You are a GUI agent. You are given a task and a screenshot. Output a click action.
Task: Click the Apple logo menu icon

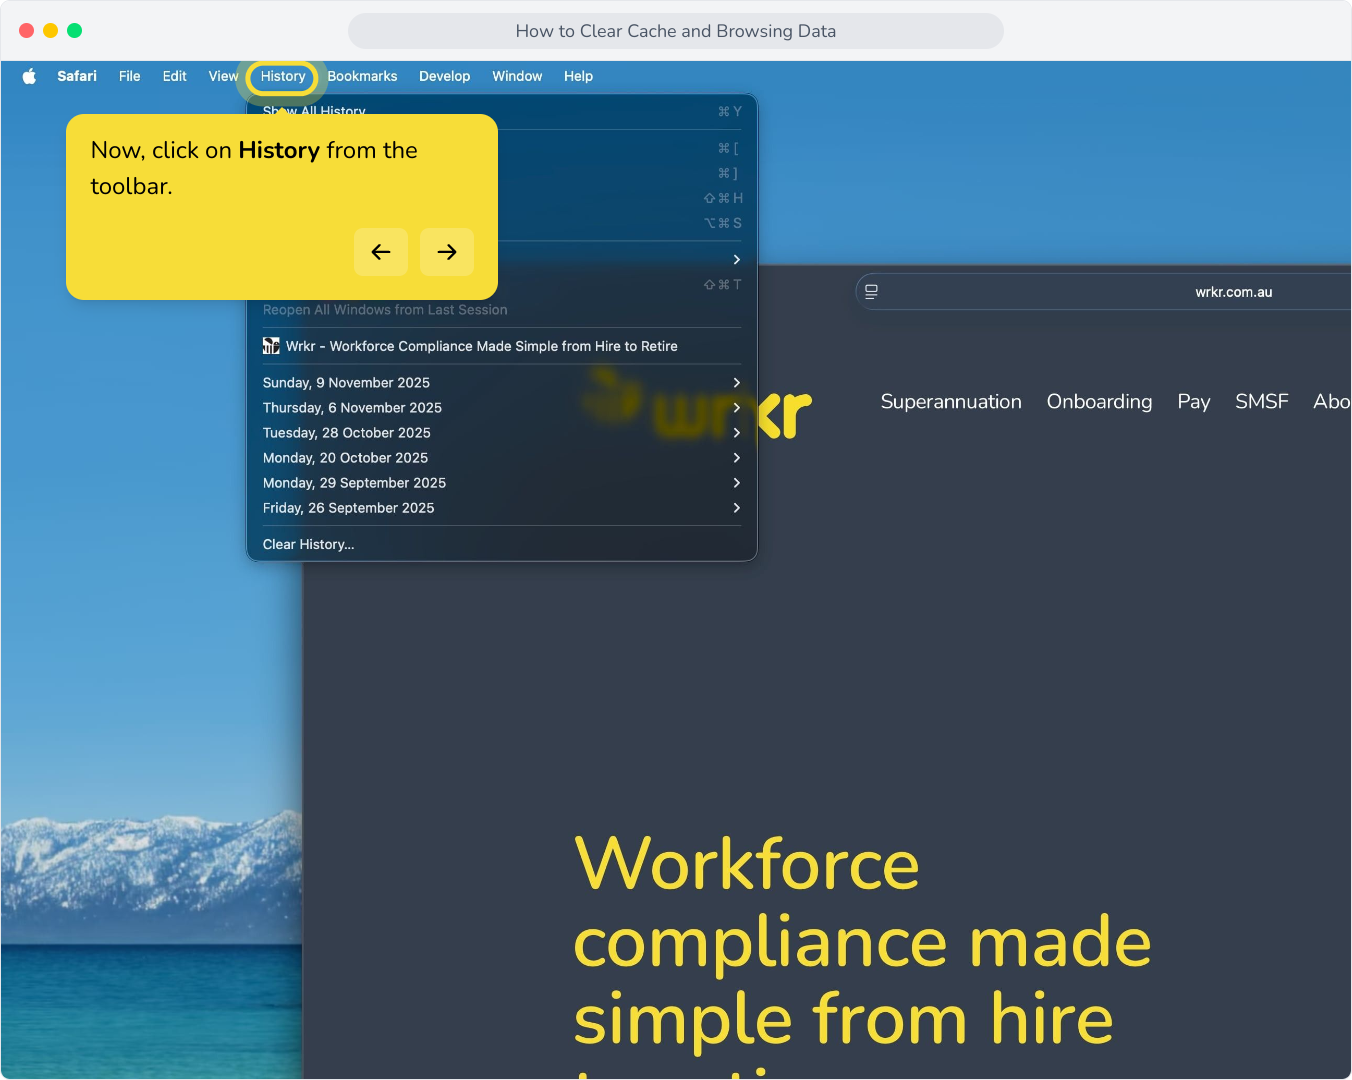click(x=30, y=76)
